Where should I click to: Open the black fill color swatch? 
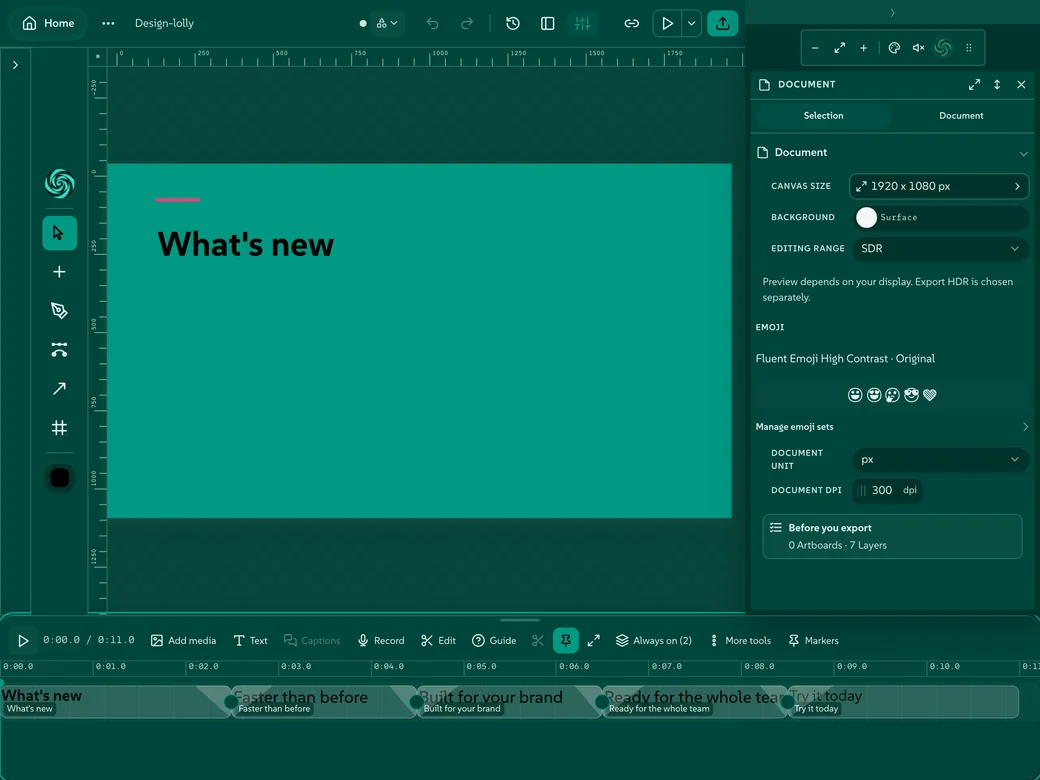coord(60,478)
